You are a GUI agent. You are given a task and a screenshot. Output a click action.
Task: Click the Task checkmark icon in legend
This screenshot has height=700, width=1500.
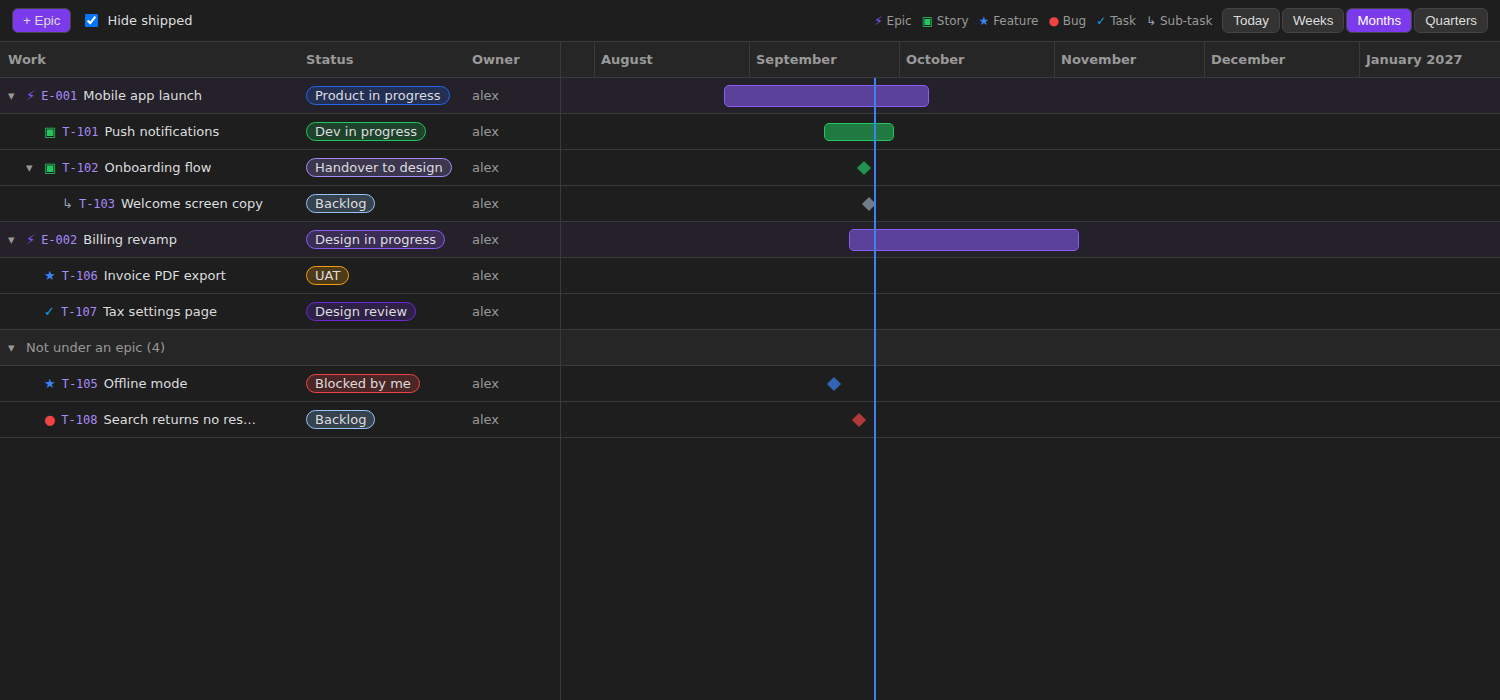tap(1101, 21)
